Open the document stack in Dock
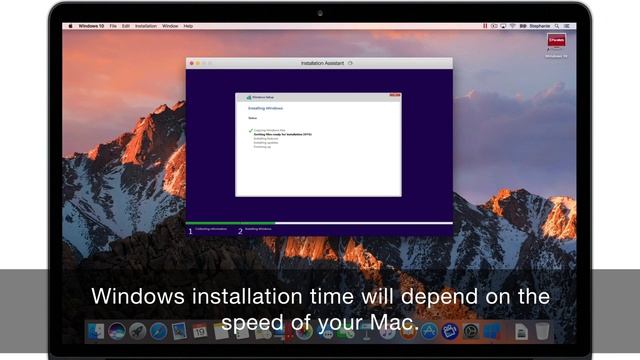 pos(521,332)
